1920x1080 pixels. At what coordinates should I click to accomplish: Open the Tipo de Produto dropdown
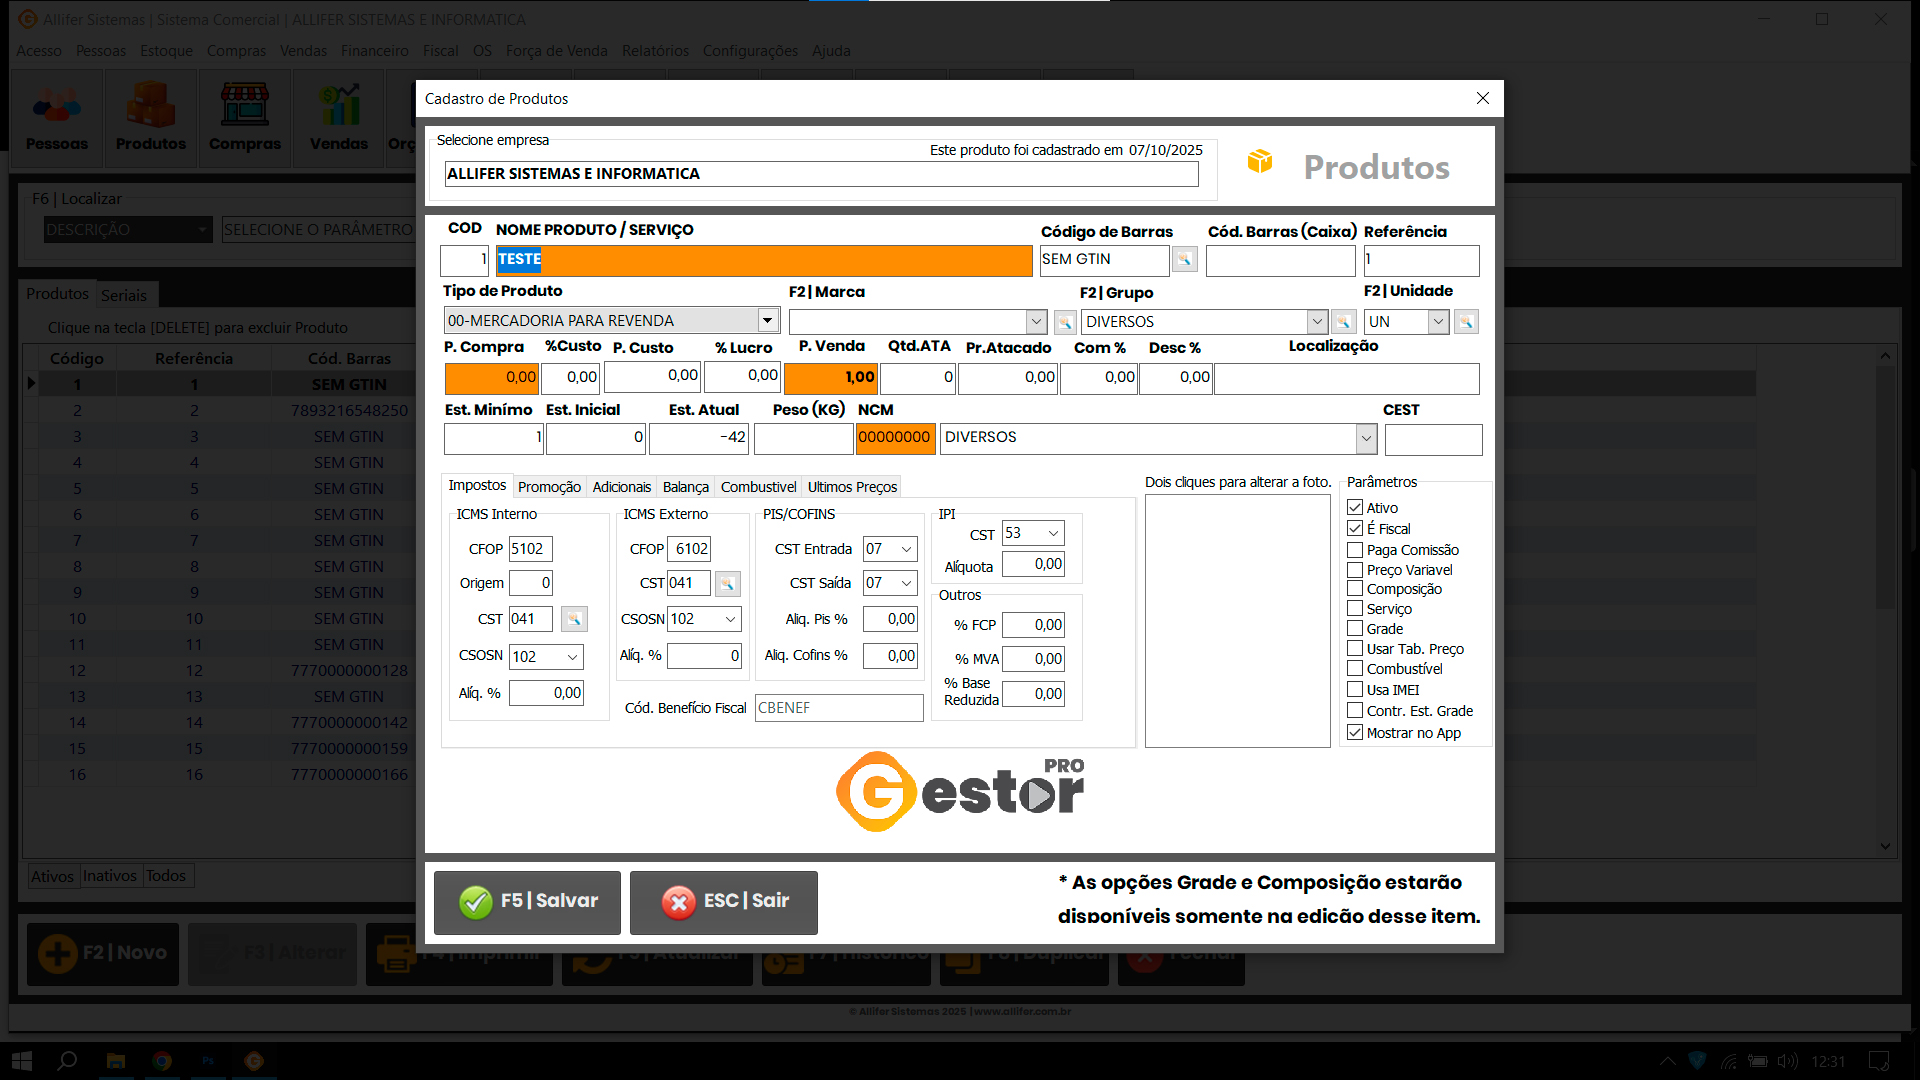767,321
